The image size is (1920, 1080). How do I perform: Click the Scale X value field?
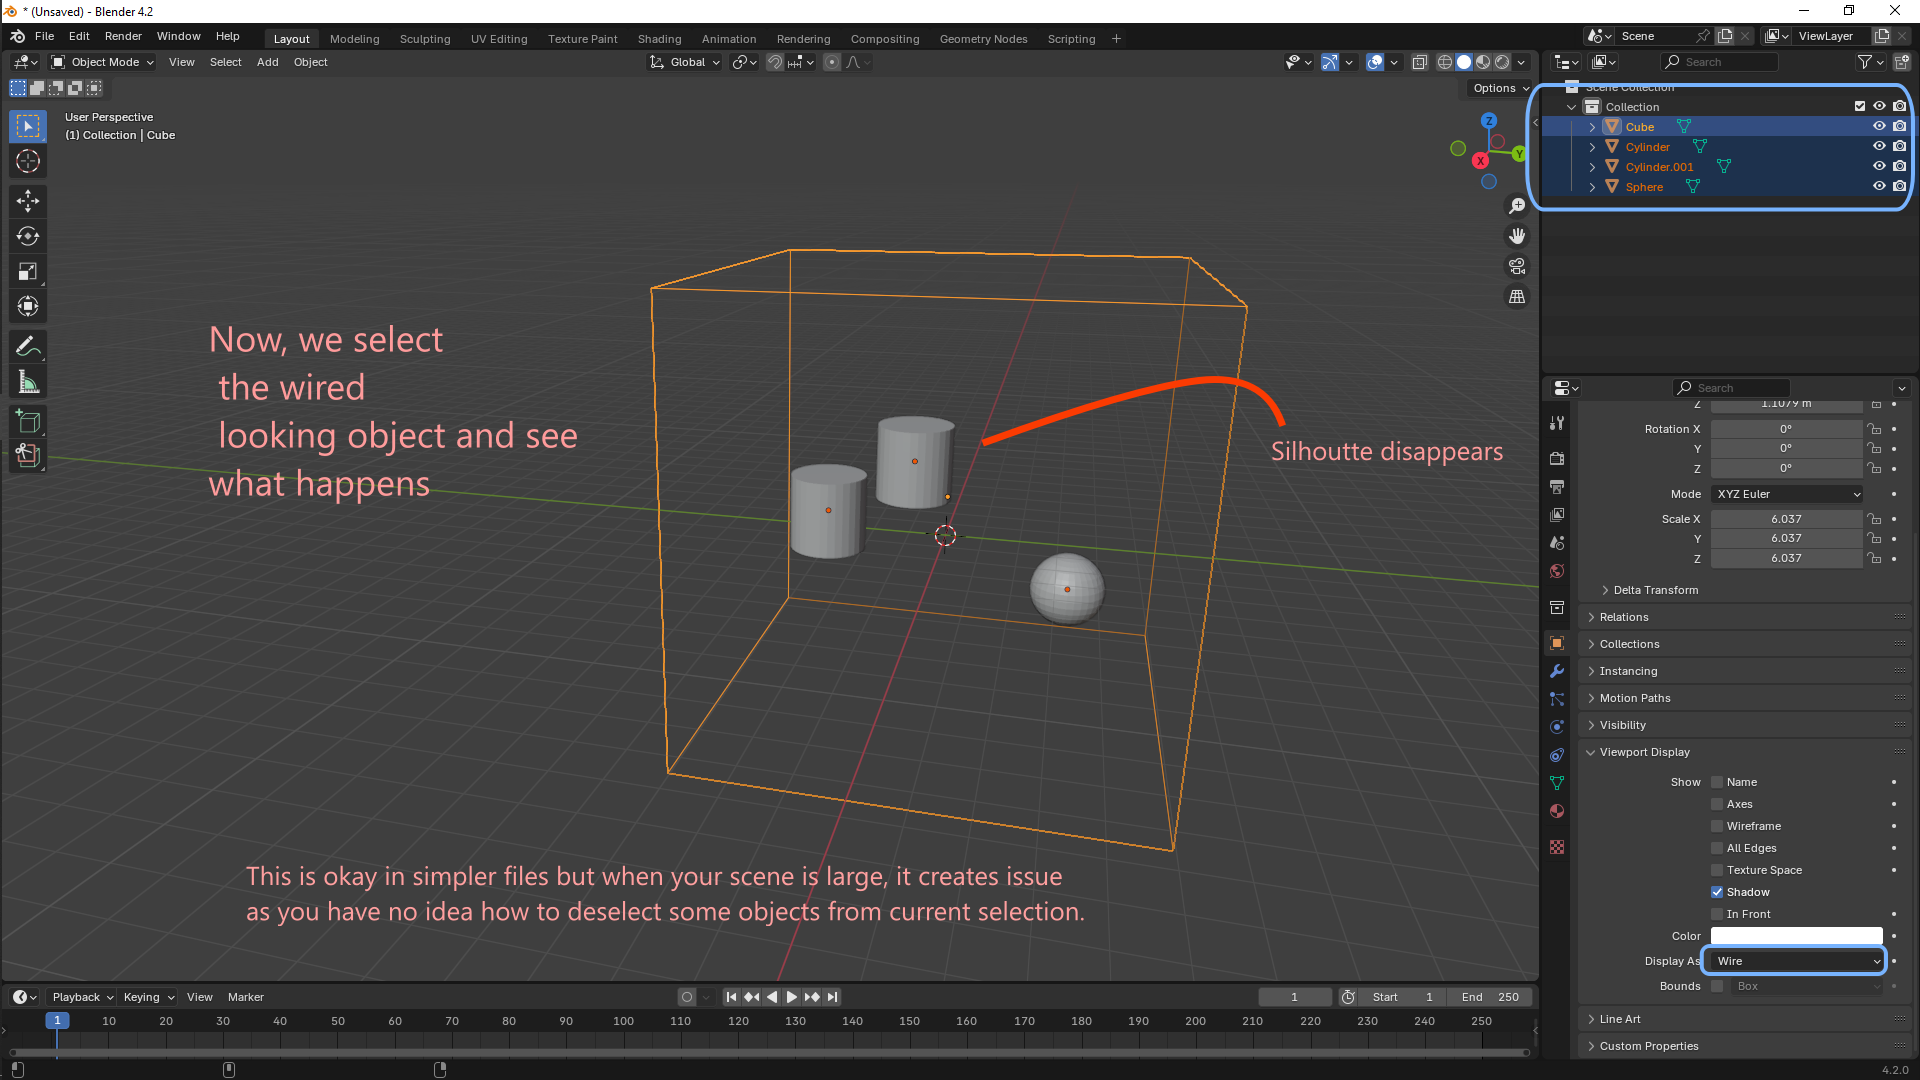[1786, 519]
